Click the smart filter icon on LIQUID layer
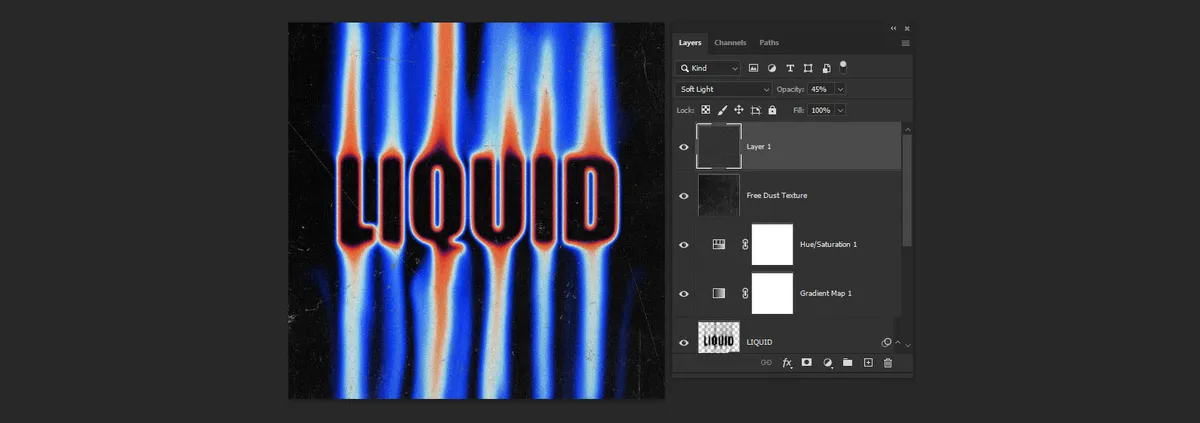The height and width of the screenshot is (423, 1200). (886, 342)
